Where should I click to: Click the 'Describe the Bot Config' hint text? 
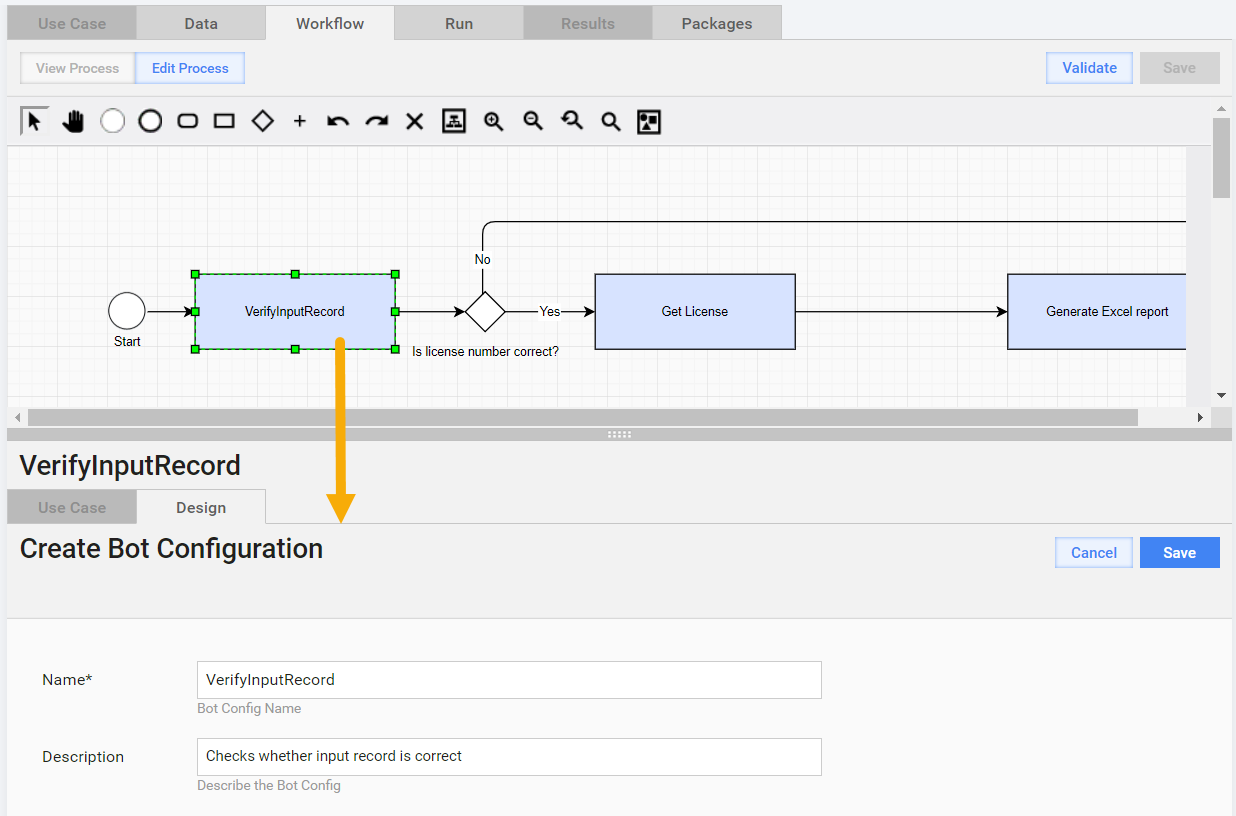[269, 785]
